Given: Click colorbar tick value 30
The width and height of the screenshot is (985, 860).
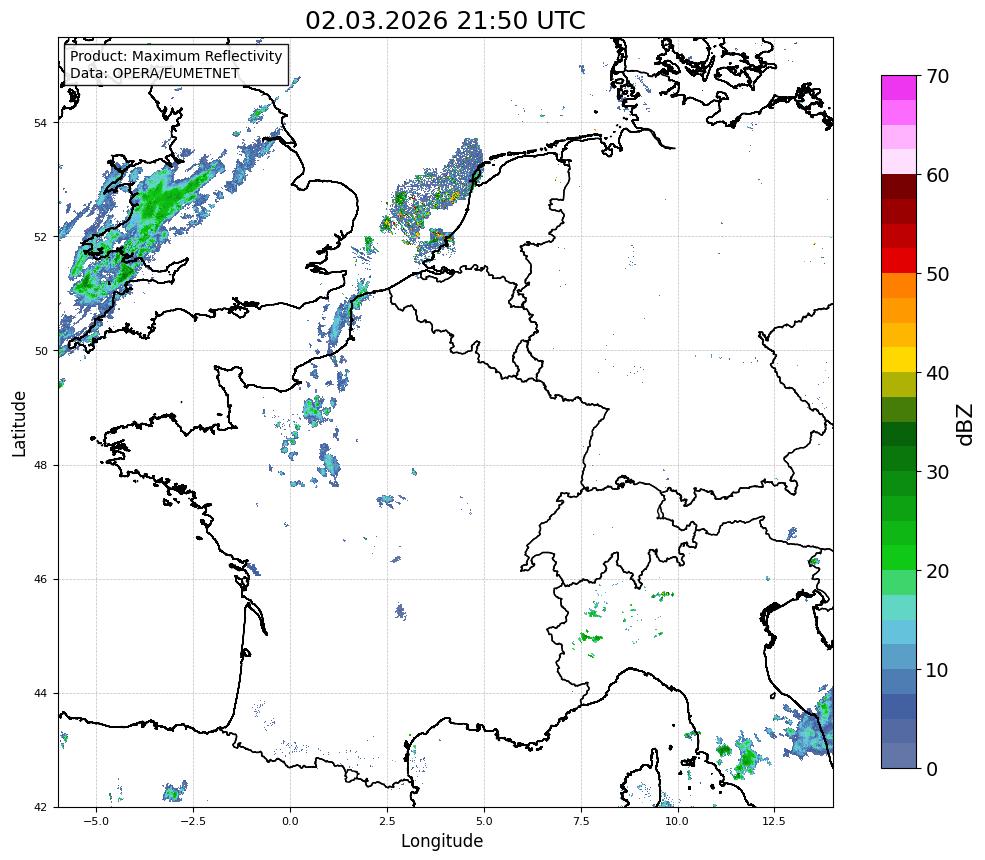Looking at the screenshot, I should pyautogui.click(x=937, y=472).
